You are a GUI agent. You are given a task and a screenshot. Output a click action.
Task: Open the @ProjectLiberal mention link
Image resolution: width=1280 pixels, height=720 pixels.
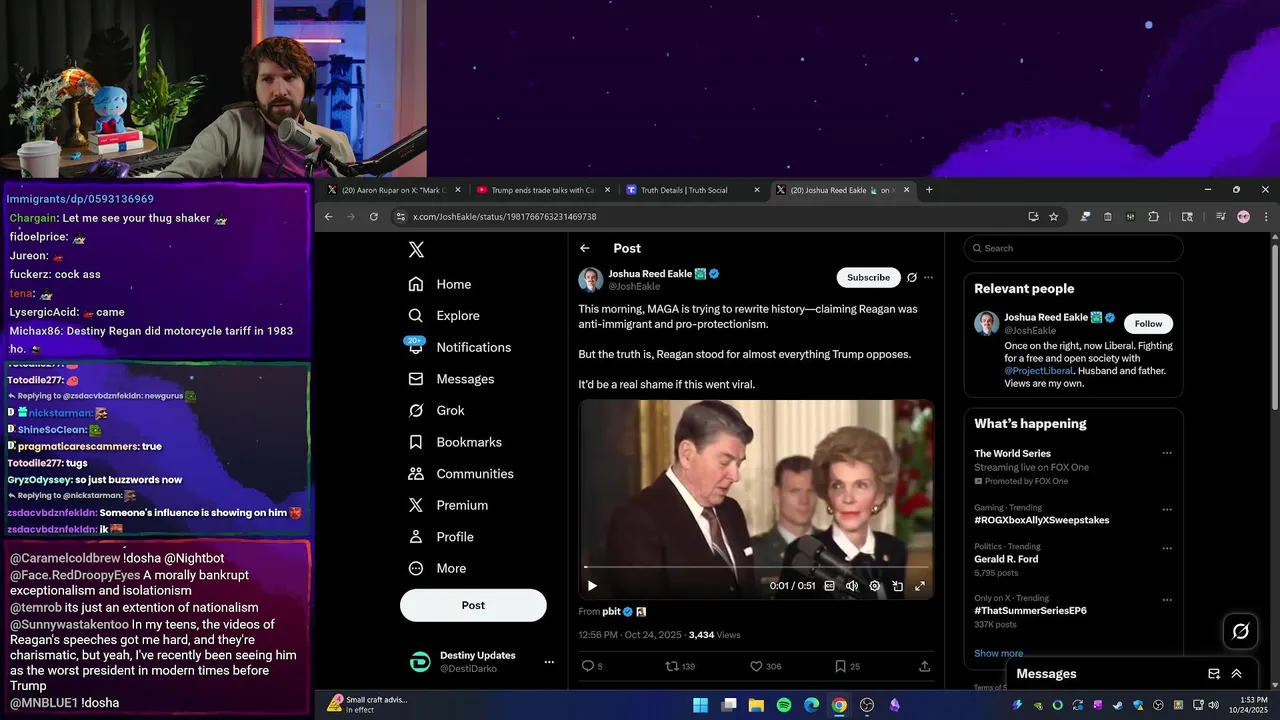pyautogui.click(x=1039, y=371)
